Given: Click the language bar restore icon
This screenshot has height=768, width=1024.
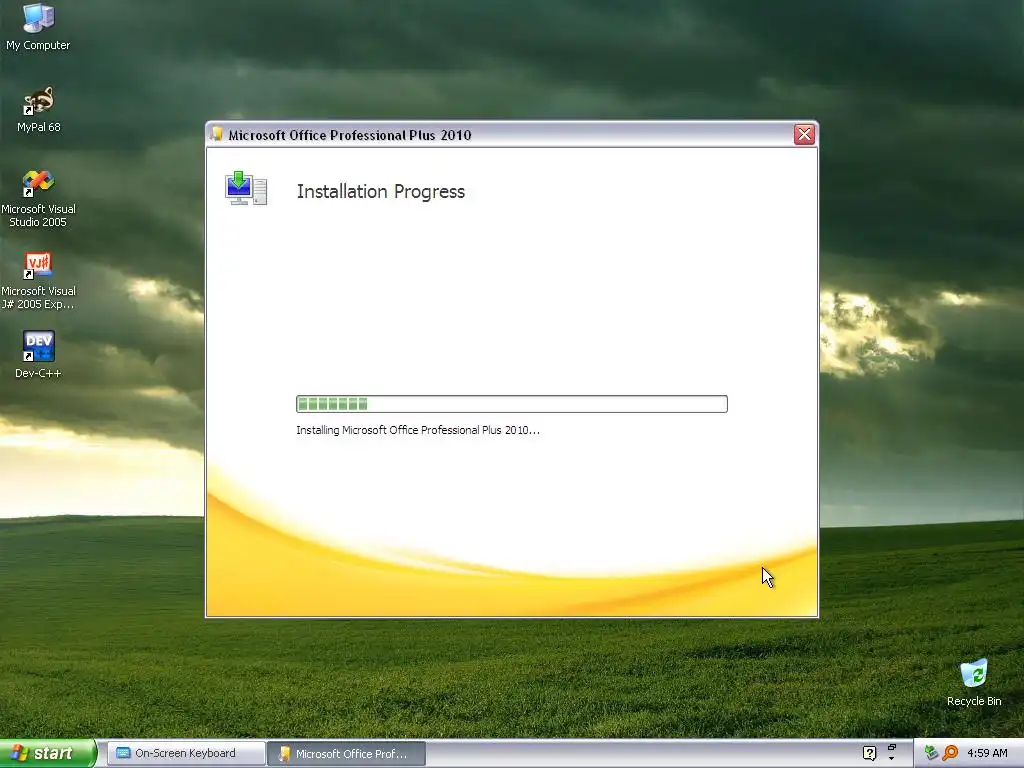Looking at the screenshot, I should point(891,747).
